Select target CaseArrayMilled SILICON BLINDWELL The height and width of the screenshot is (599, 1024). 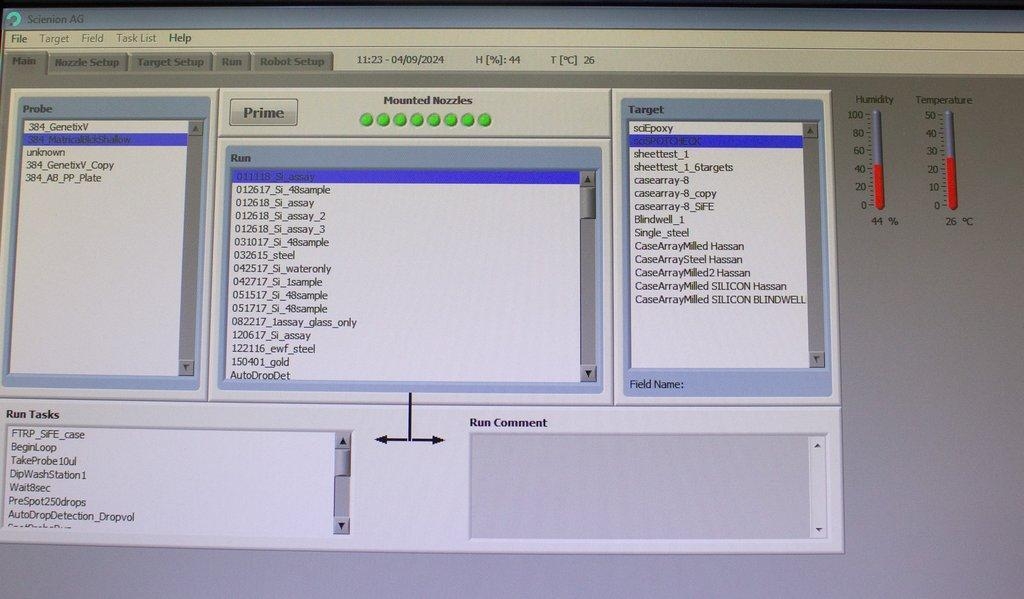point(720,299)
